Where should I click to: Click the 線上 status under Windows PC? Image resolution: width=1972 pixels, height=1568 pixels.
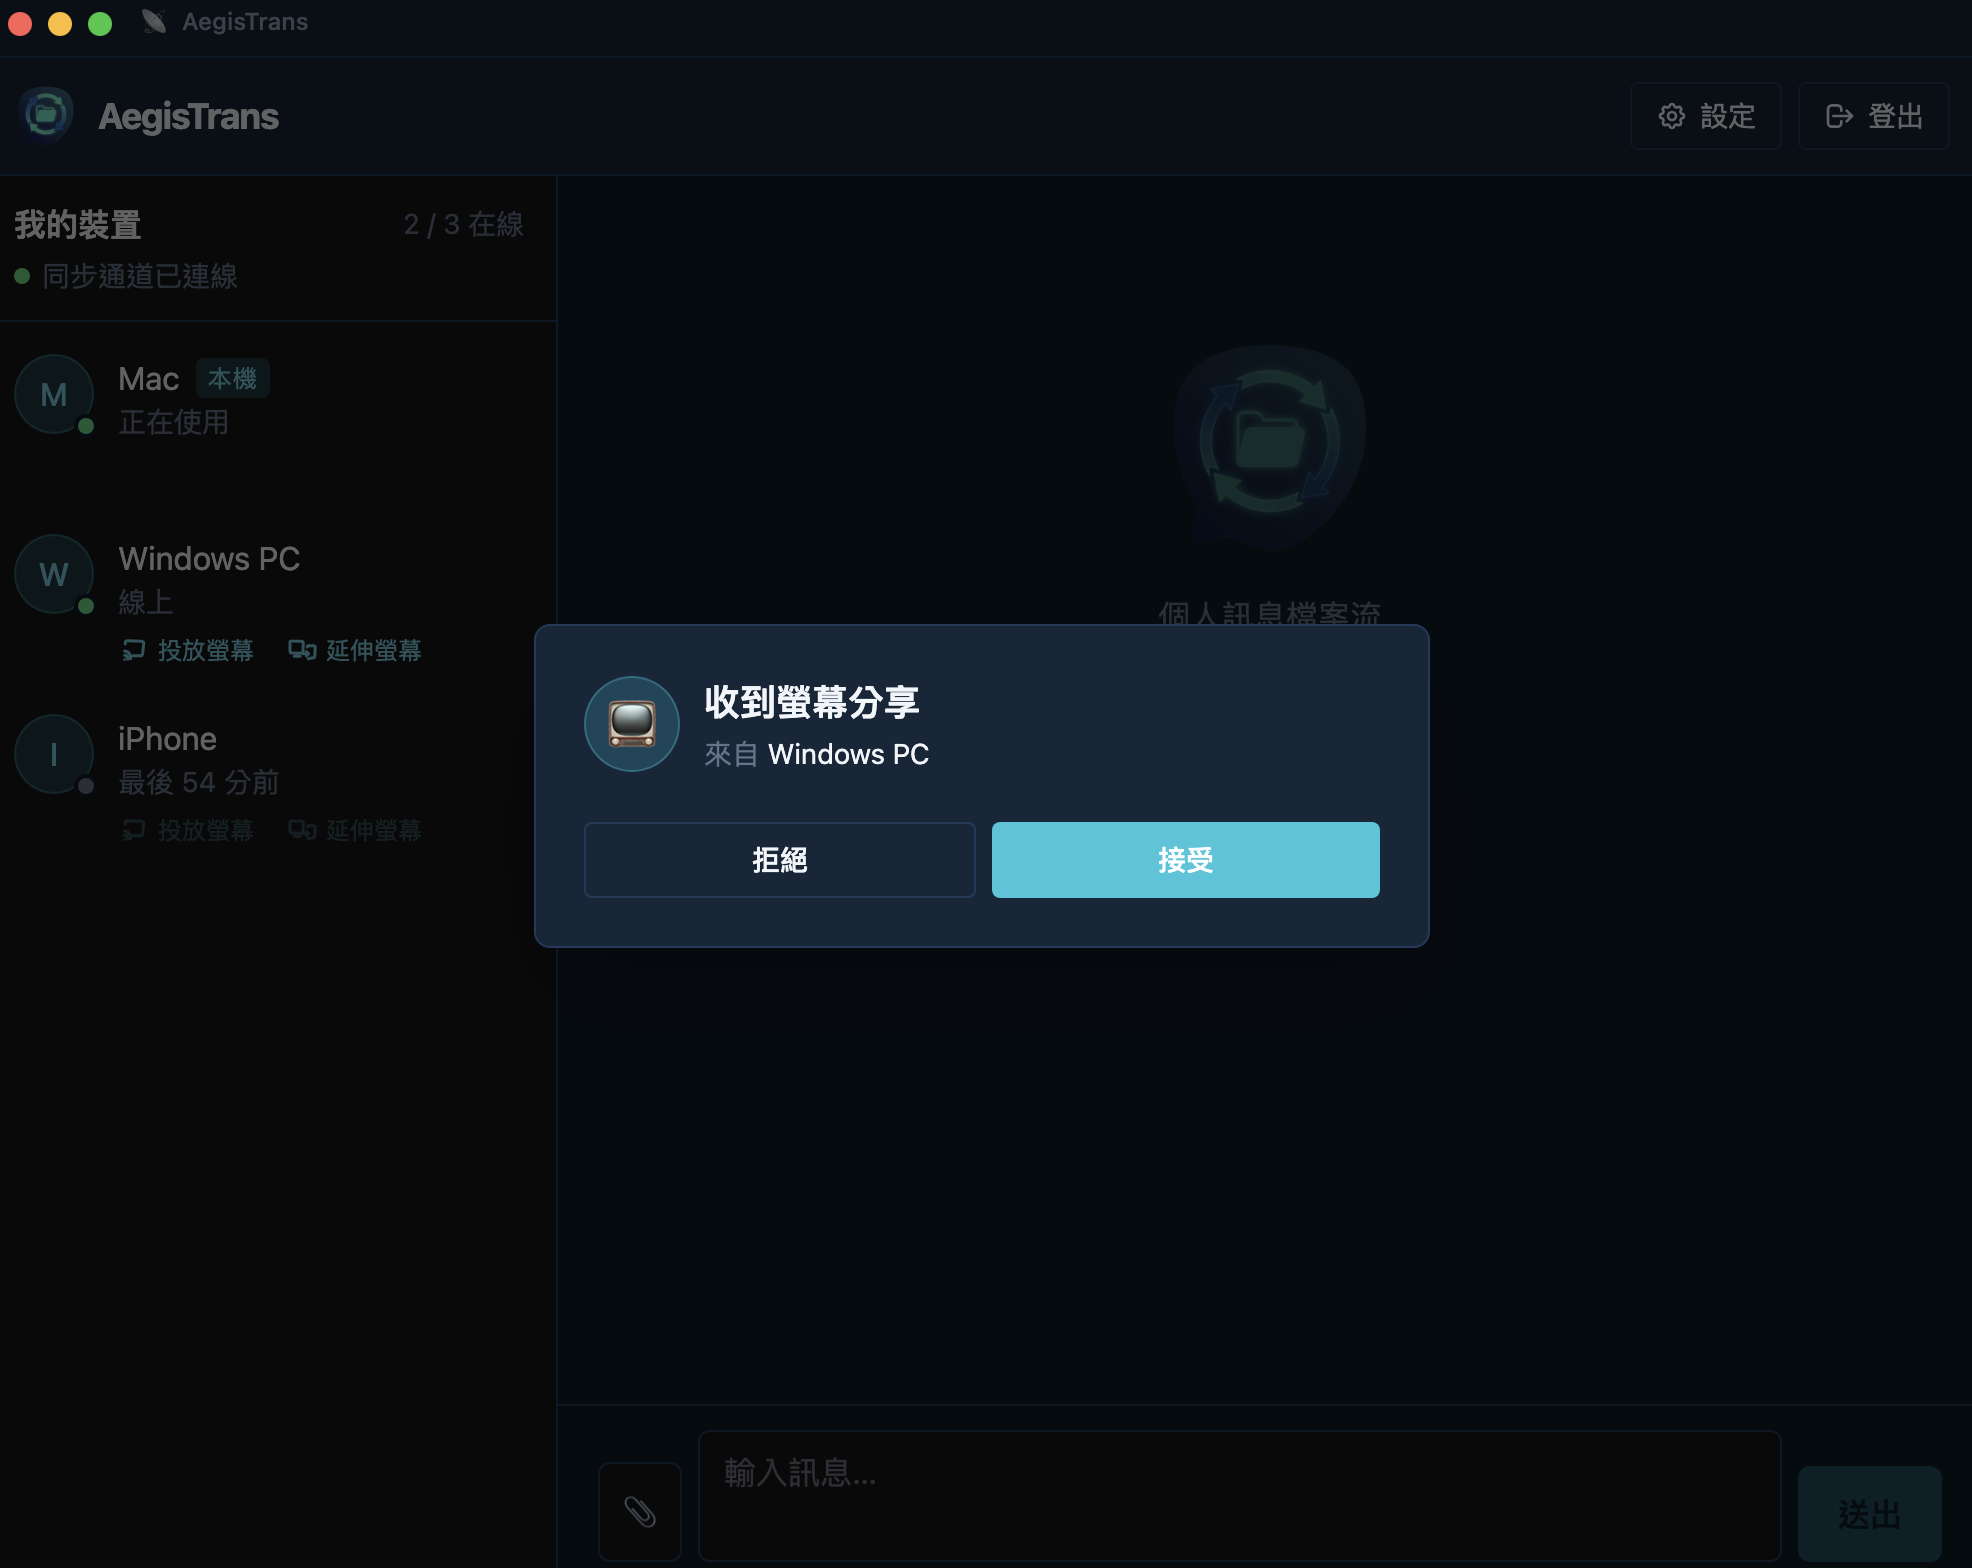point(146,602)
